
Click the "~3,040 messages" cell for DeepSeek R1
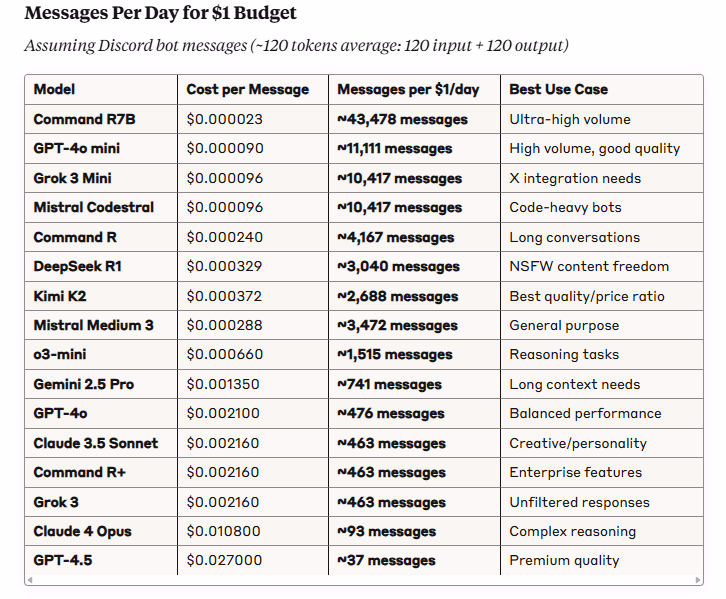pos(398,266)
